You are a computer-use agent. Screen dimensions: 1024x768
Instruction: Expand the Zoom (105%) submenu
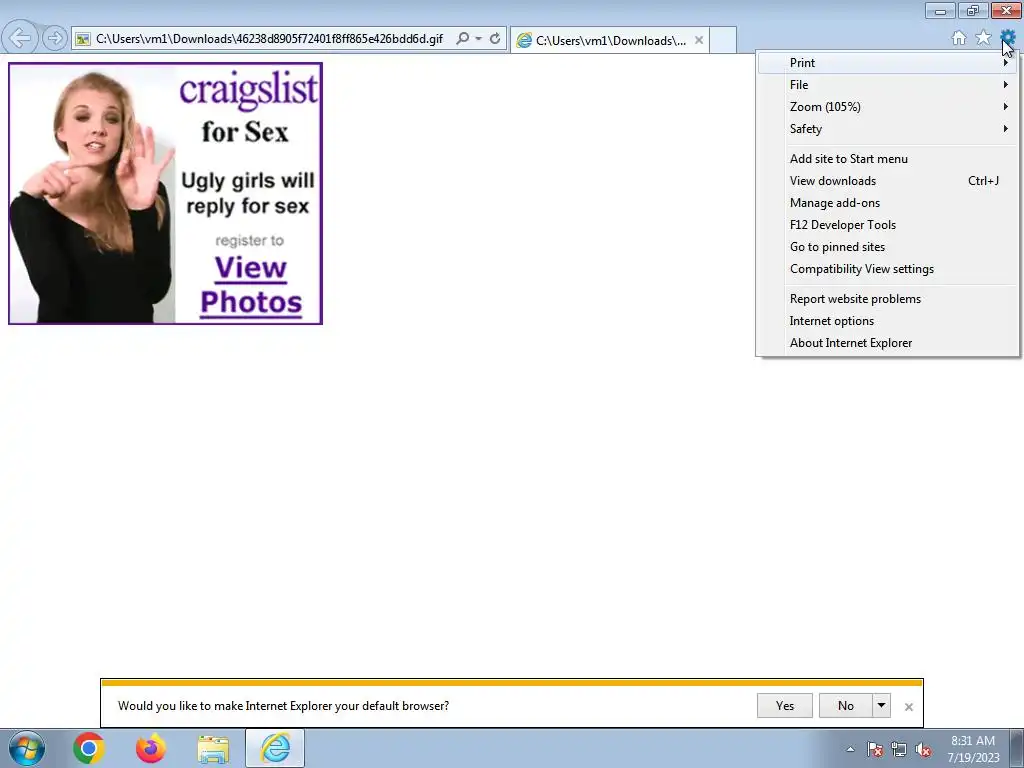[887, 107]
